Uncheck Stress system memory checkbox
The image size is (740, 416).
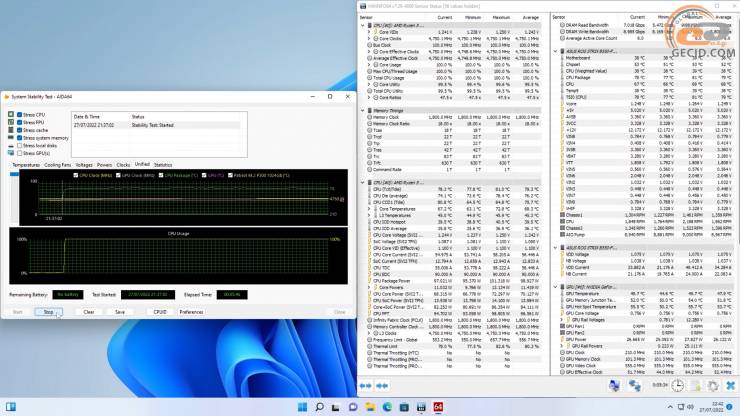tap(19, 138)
